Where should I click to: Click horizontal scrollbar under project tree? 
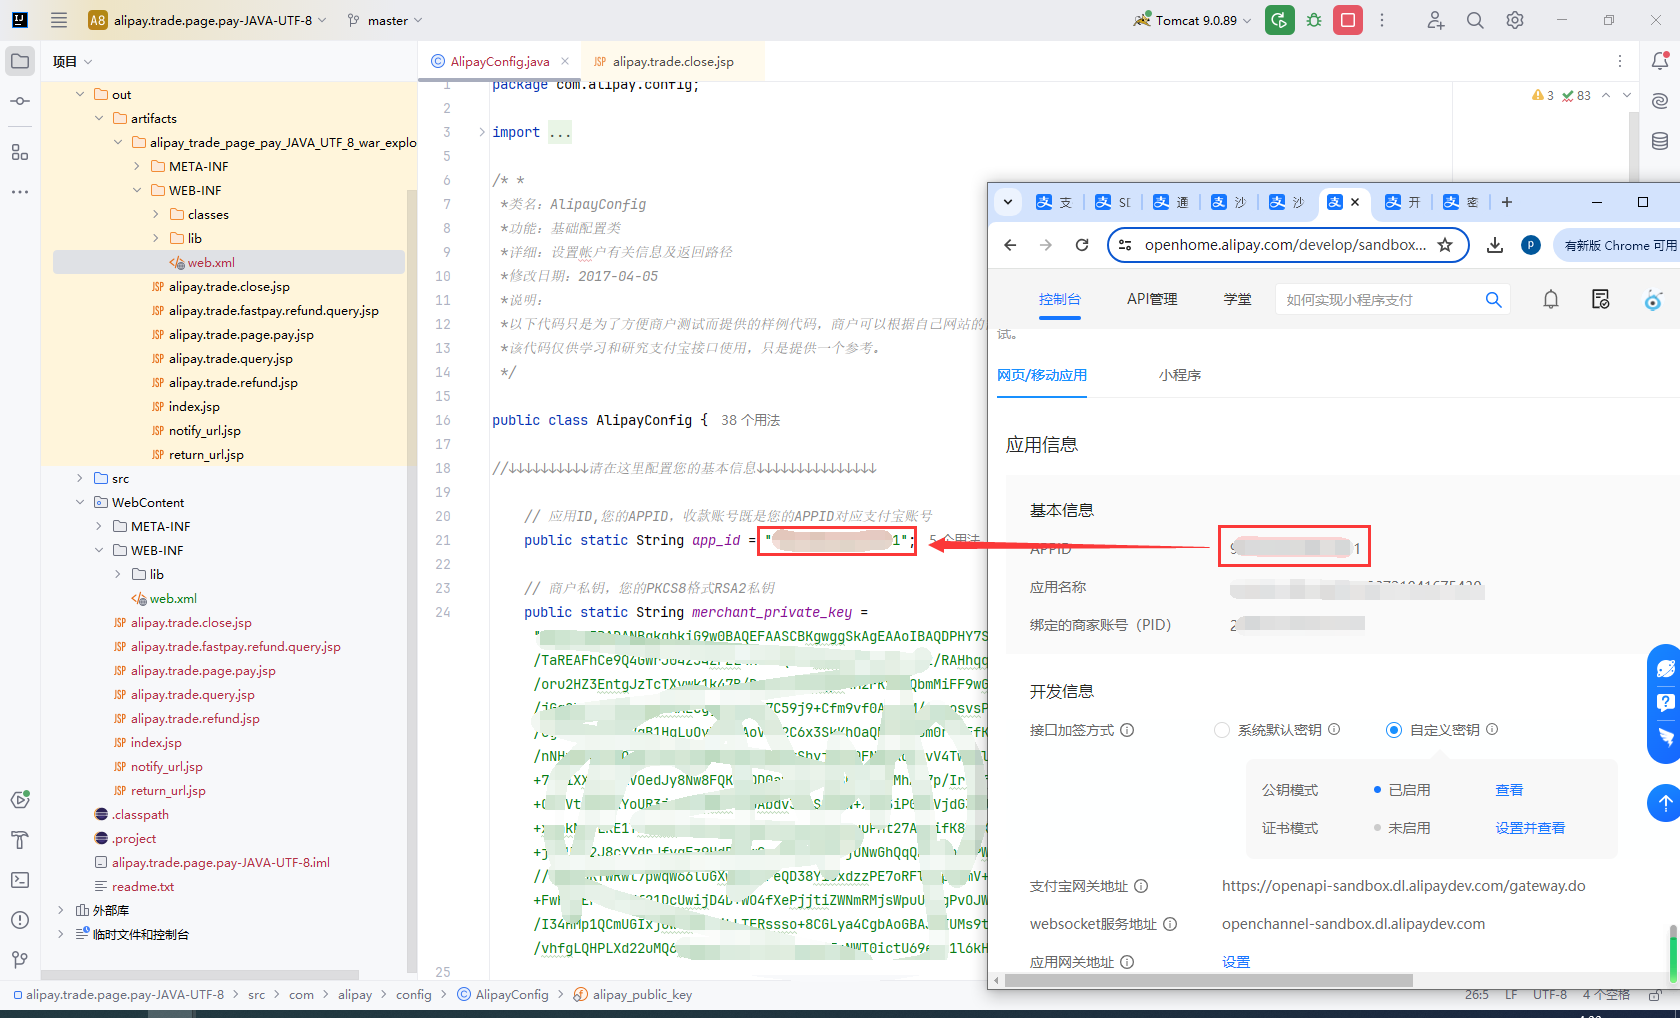200,974
